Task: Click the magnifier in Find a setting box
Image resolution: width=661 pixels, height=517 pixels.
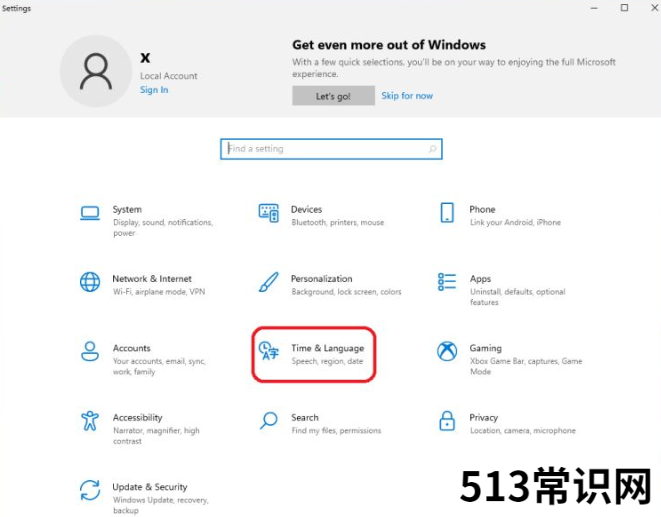Action: [x=432, y=149]
